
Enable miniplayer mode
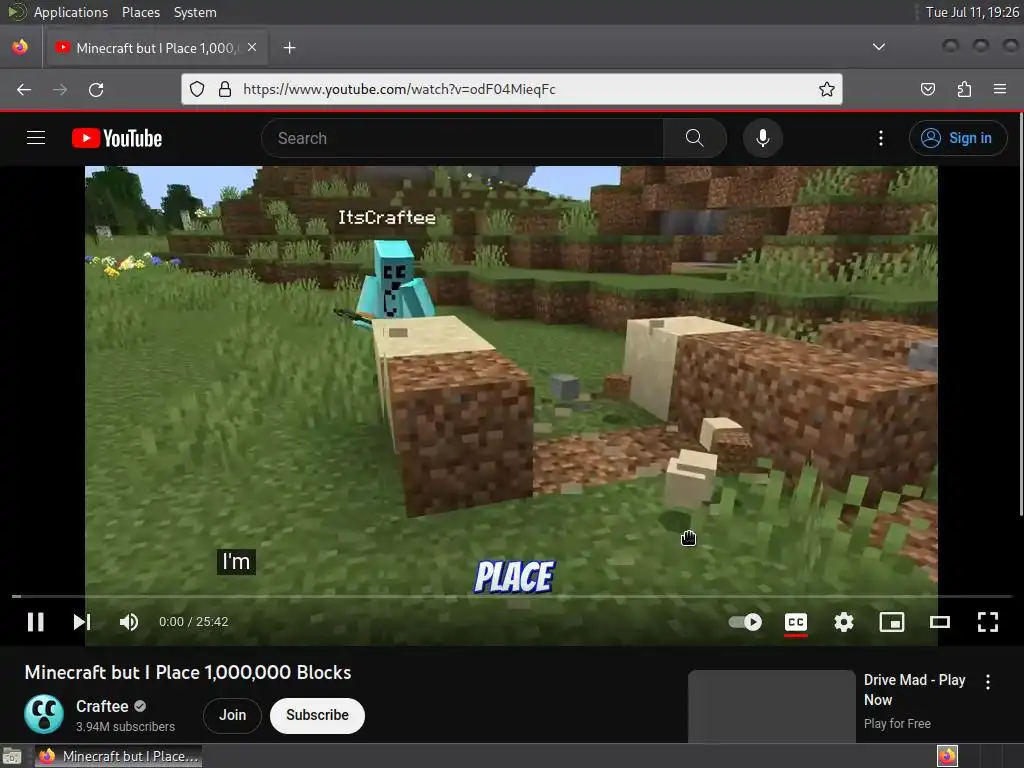click(891, 622)
